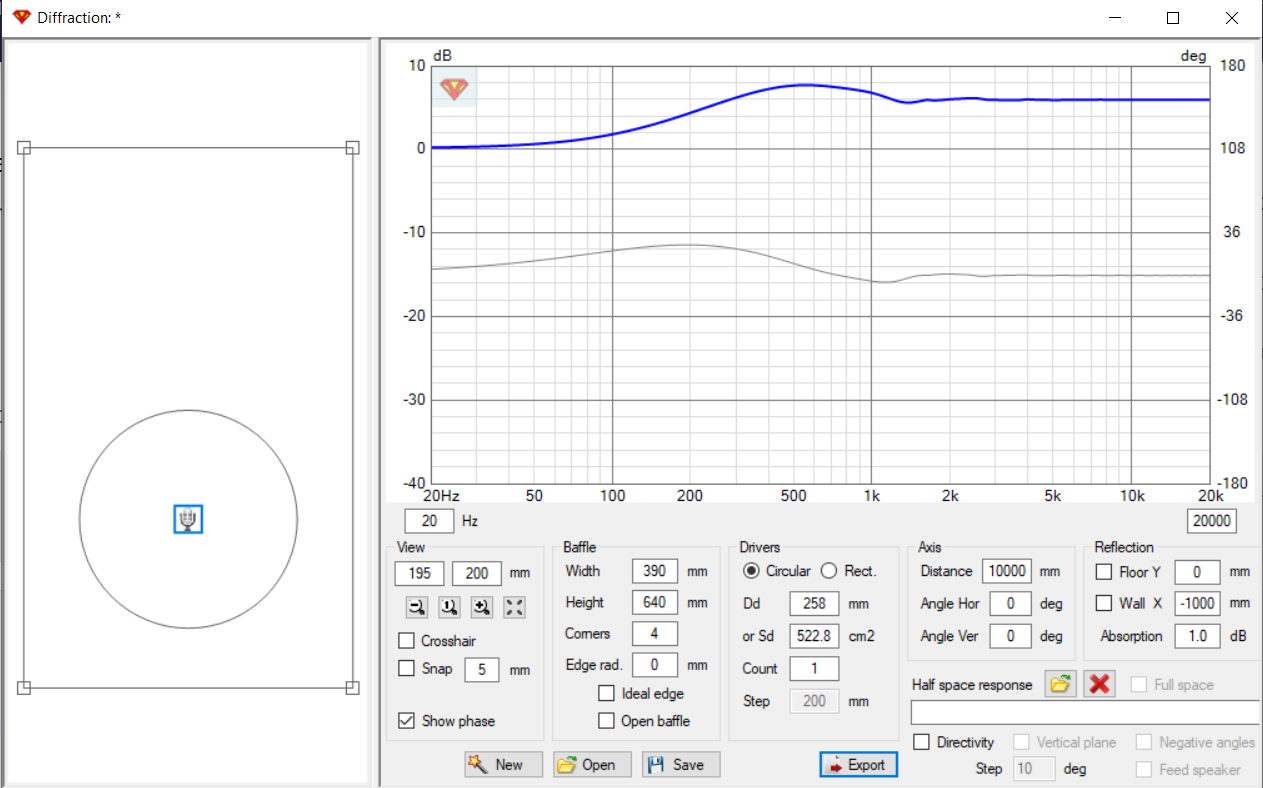This screenshot has width=1263, height=788.
Task: Edit the Absorption dB field
Action: coord(1196,636)
